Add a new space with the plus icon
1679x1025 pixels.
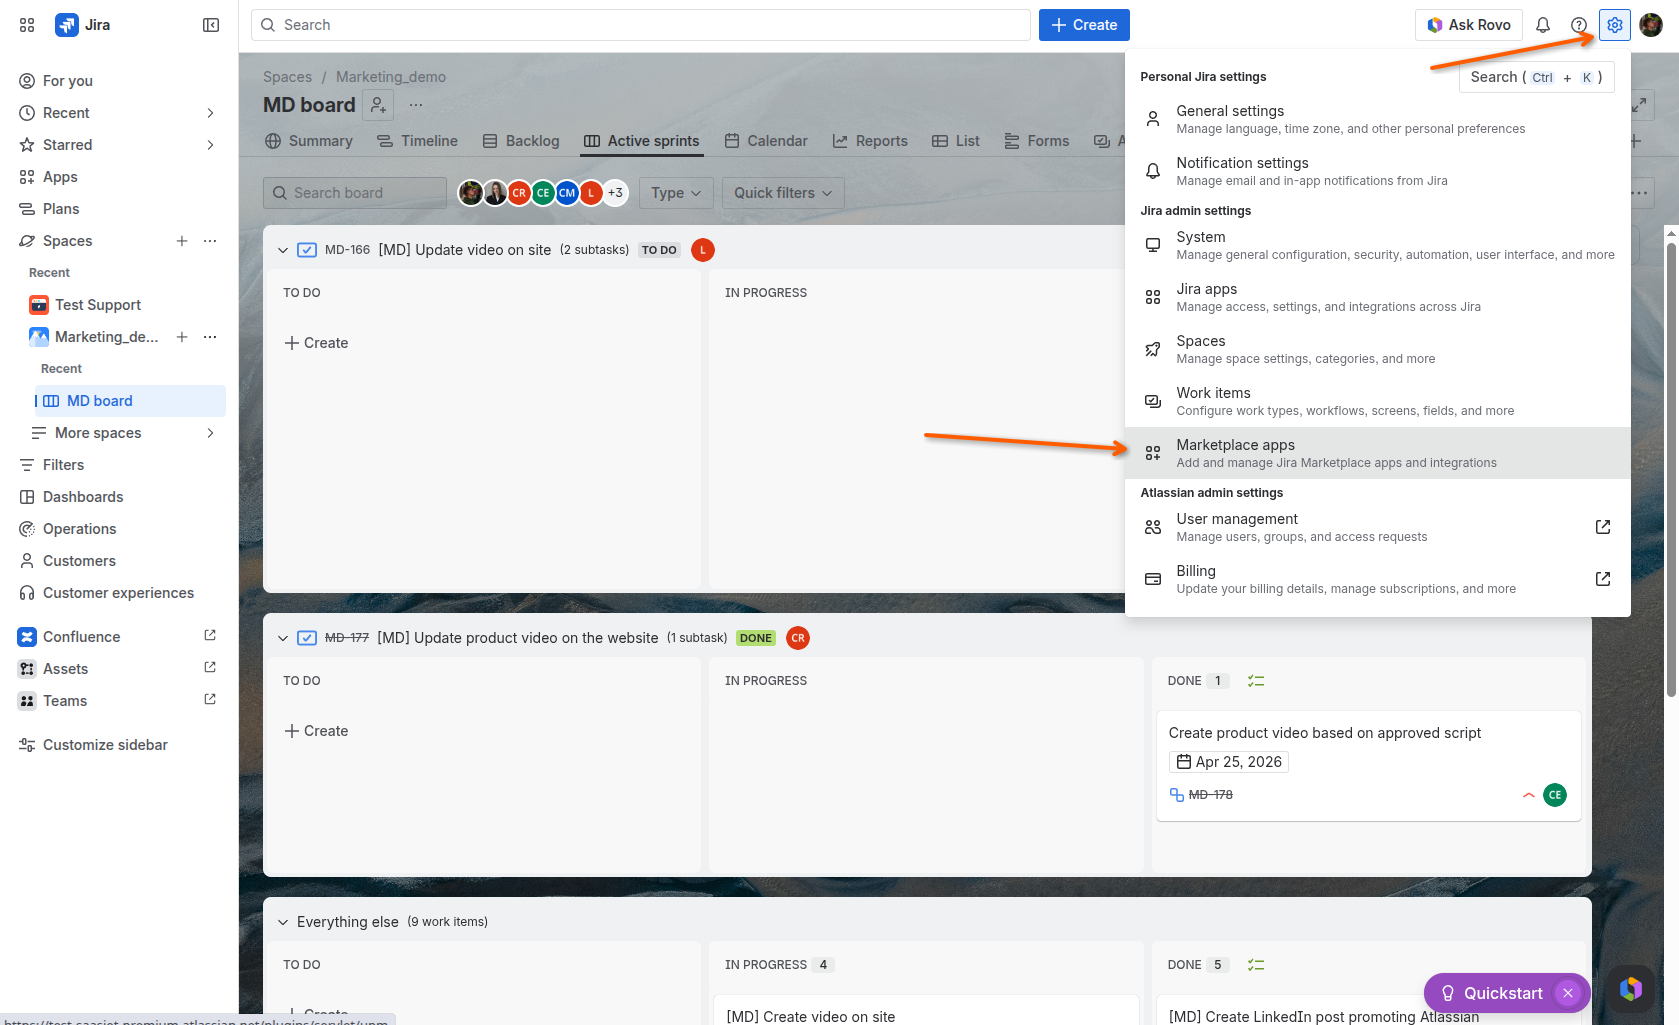(x=182, y=241)
